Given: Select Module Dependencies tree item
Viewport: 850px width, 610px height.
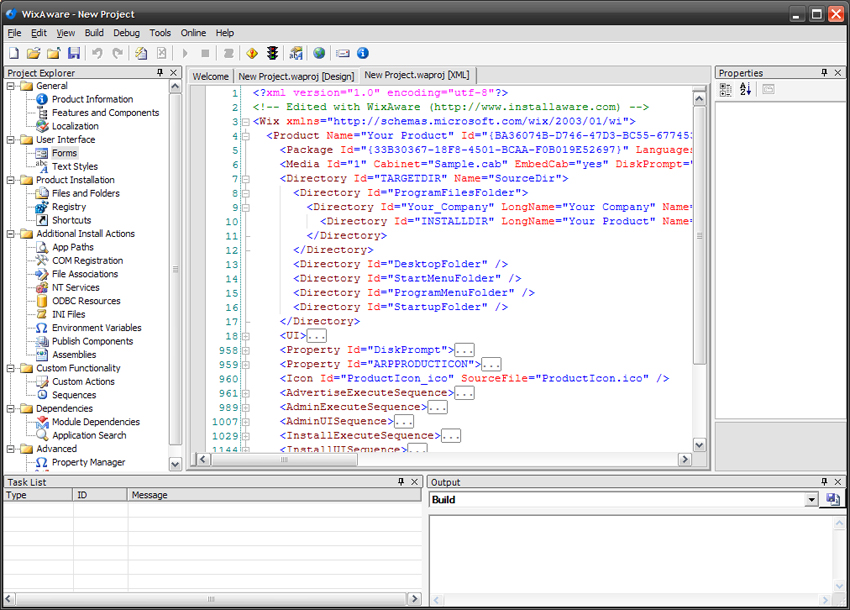Looking at the screenshot, I should click(x=95, y=422).
